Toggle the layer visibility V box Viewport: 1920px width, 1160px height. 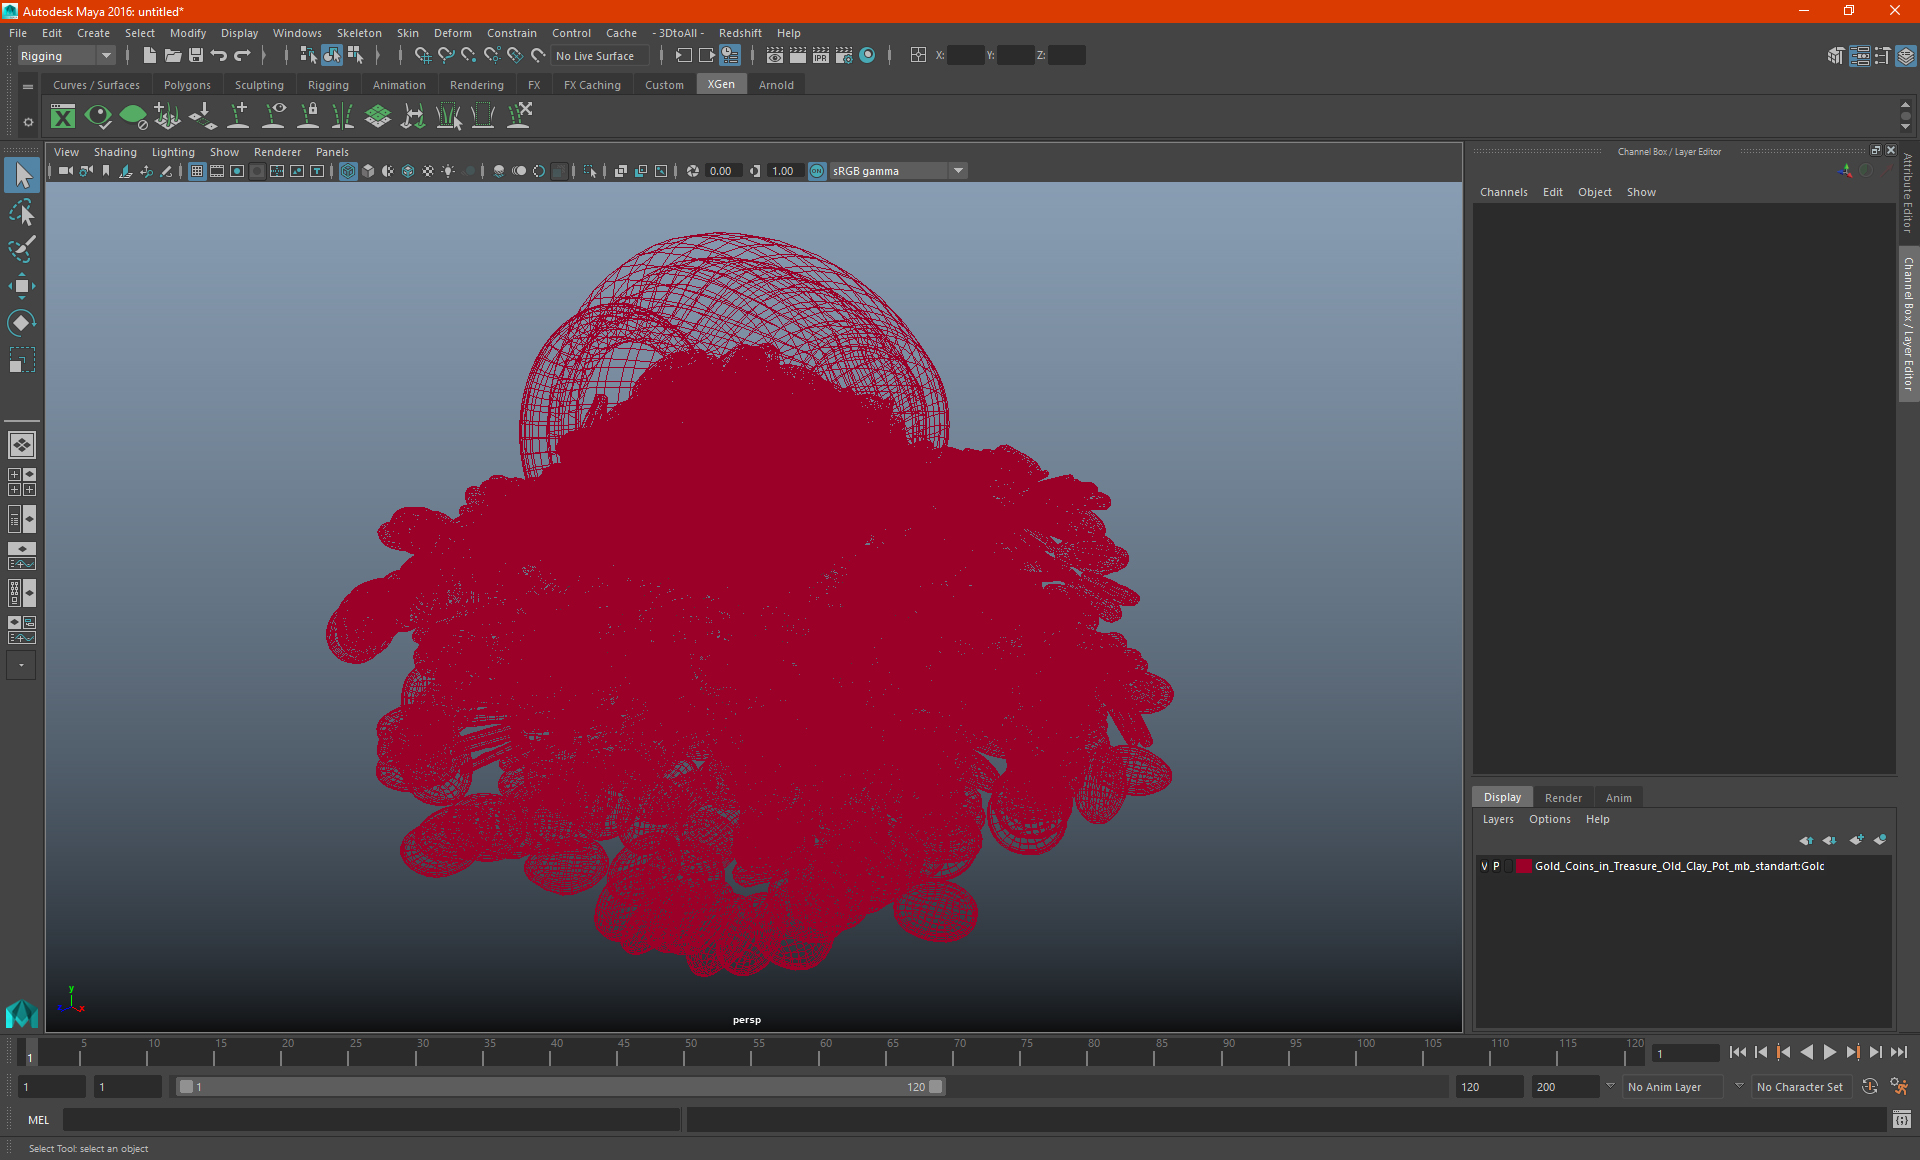(x=1484, y=866)
